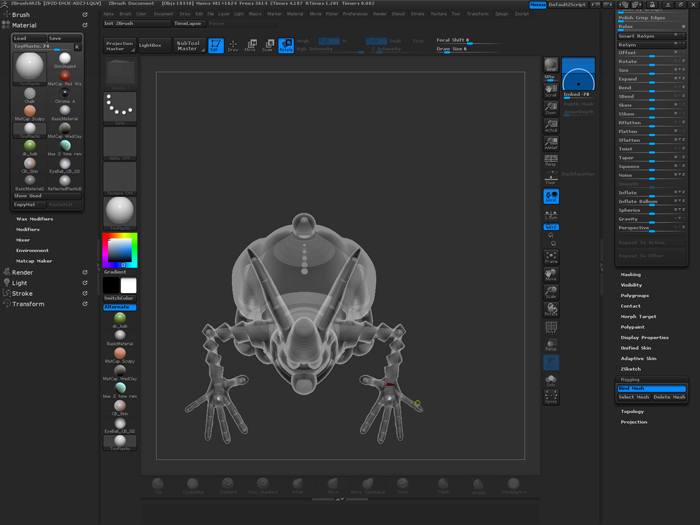Toggle the Alternate color button

click(x=120, y=307)
